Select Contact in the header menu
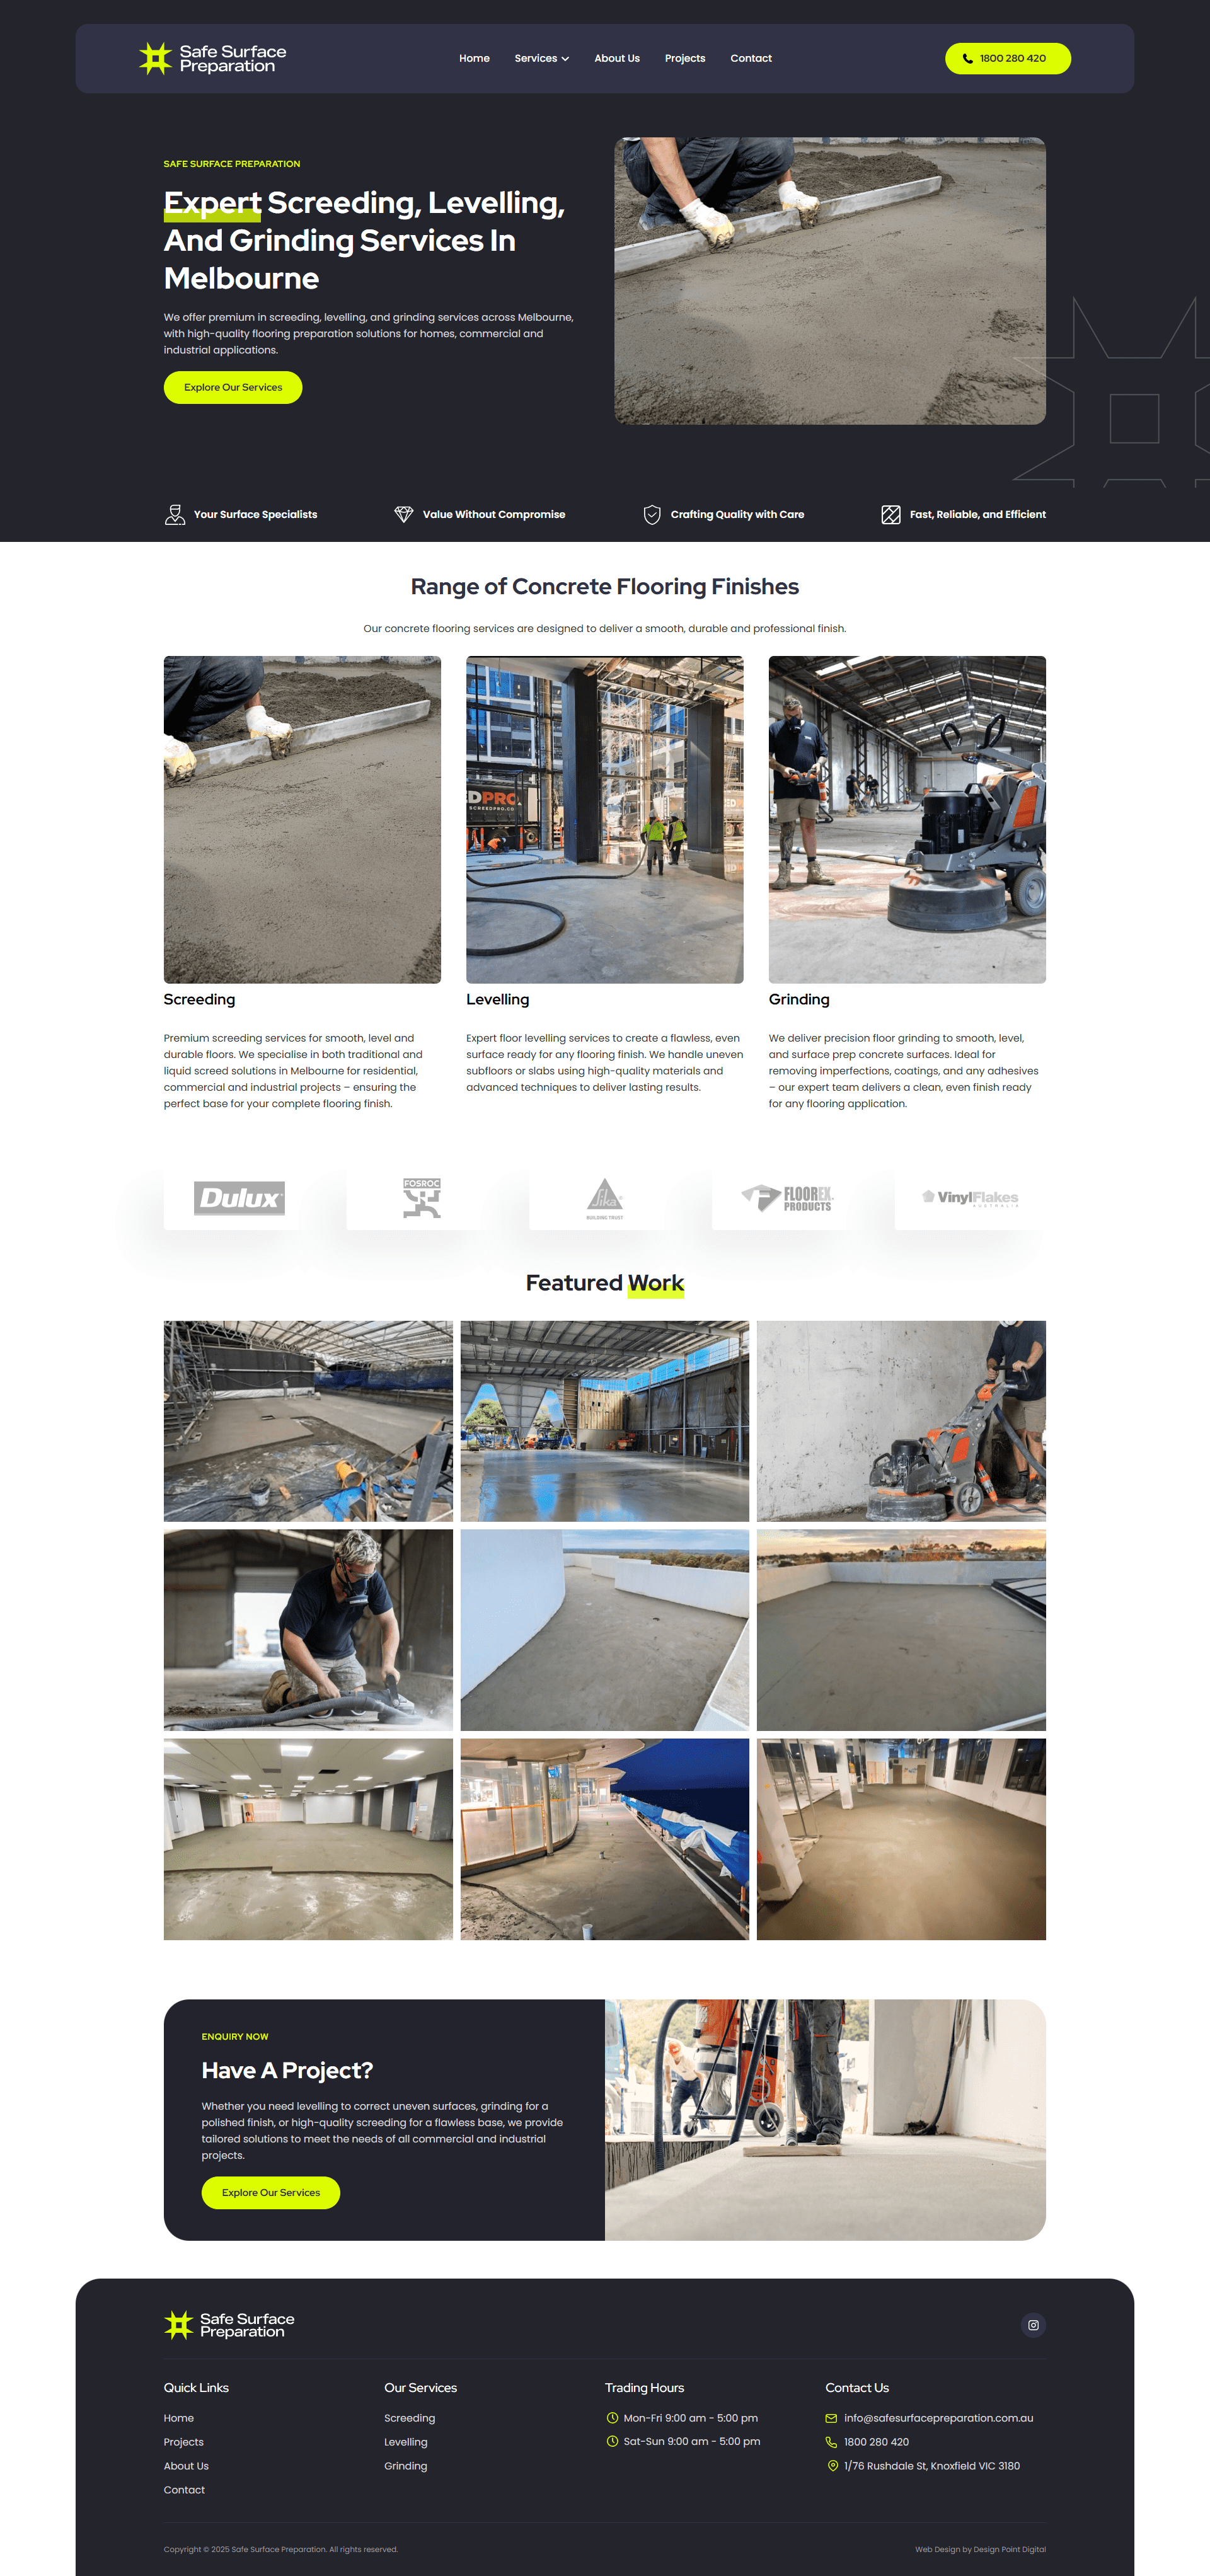The width and height of the screenshot is (1210, 2576). (x=751, y=58)
